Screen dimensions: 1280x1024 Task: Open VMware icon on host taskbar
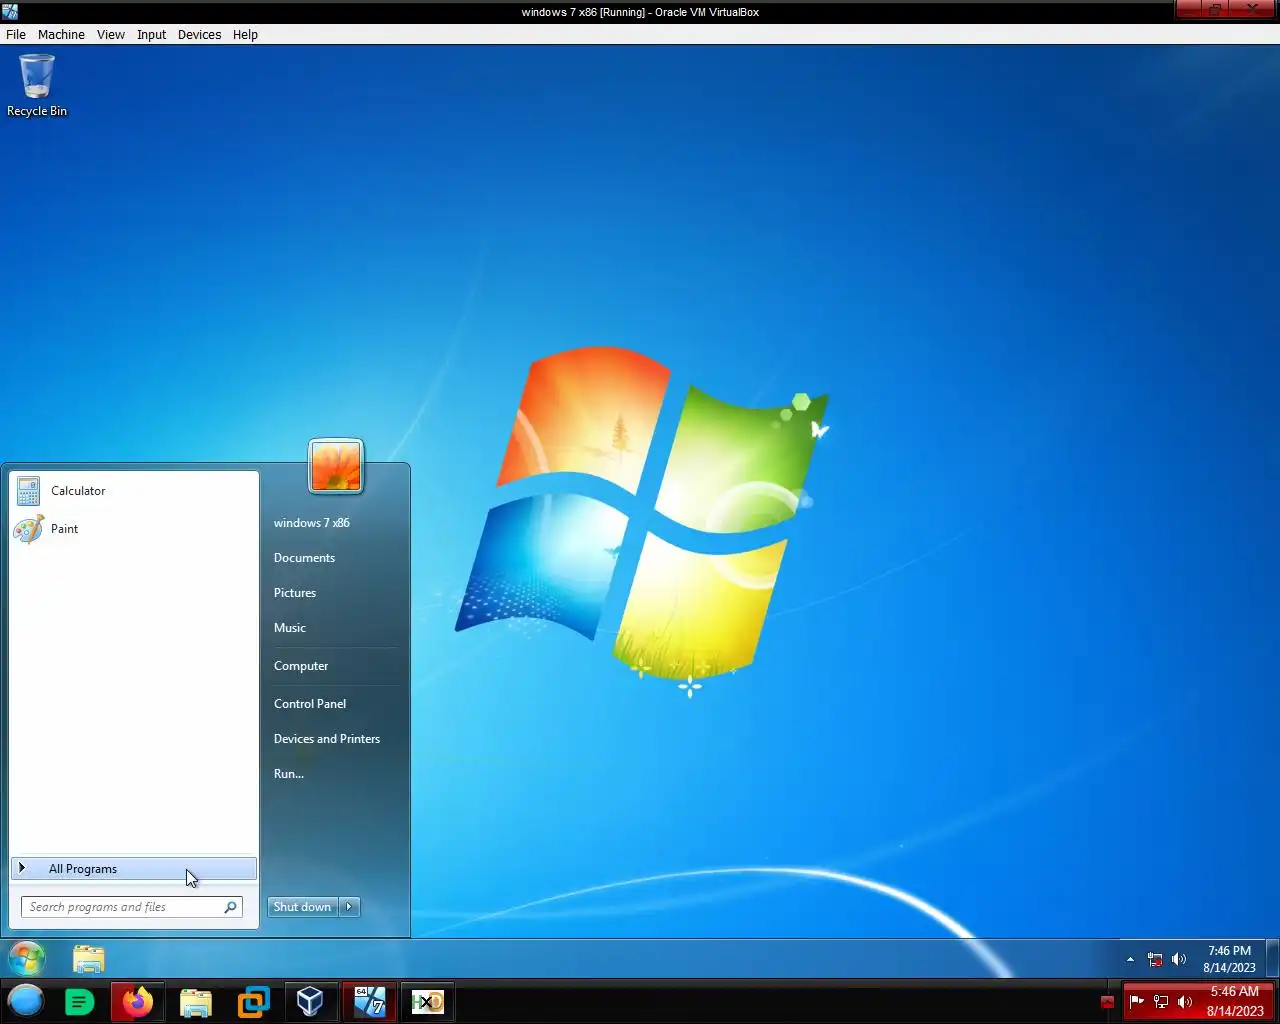pyautogui.click(x=253, y=1001)
